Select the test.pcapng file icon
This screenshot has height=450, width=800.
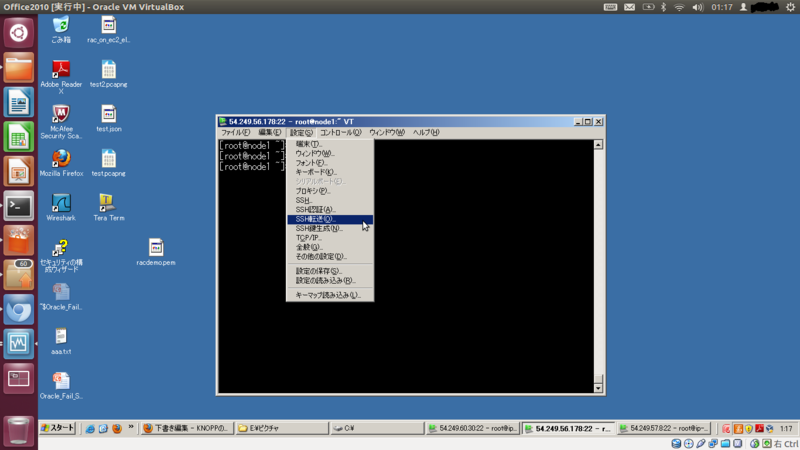click(x=109, y=162)
